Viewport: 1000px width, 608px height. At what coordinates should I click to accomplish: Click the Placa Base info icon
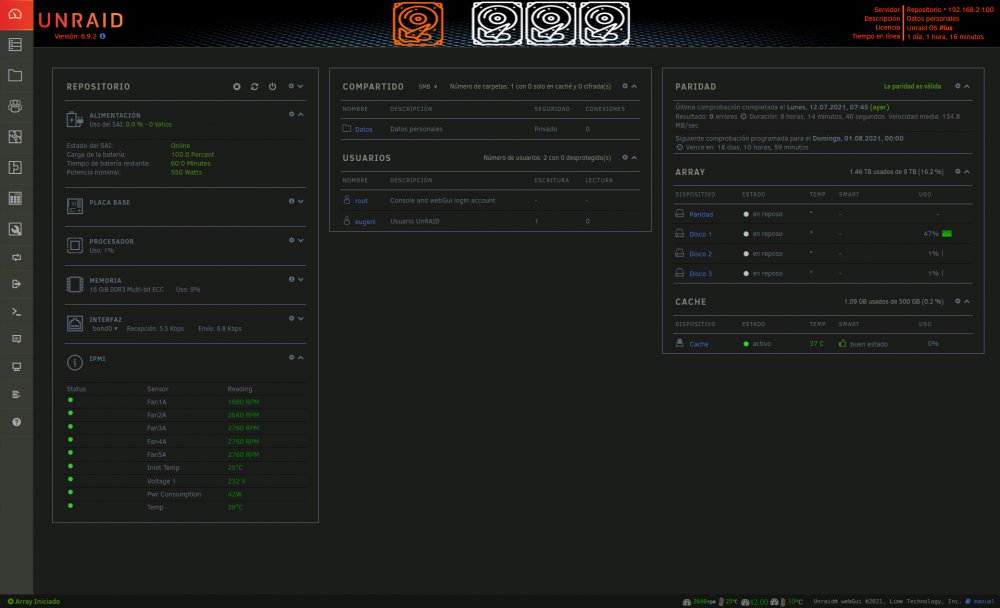click(291, 201)
